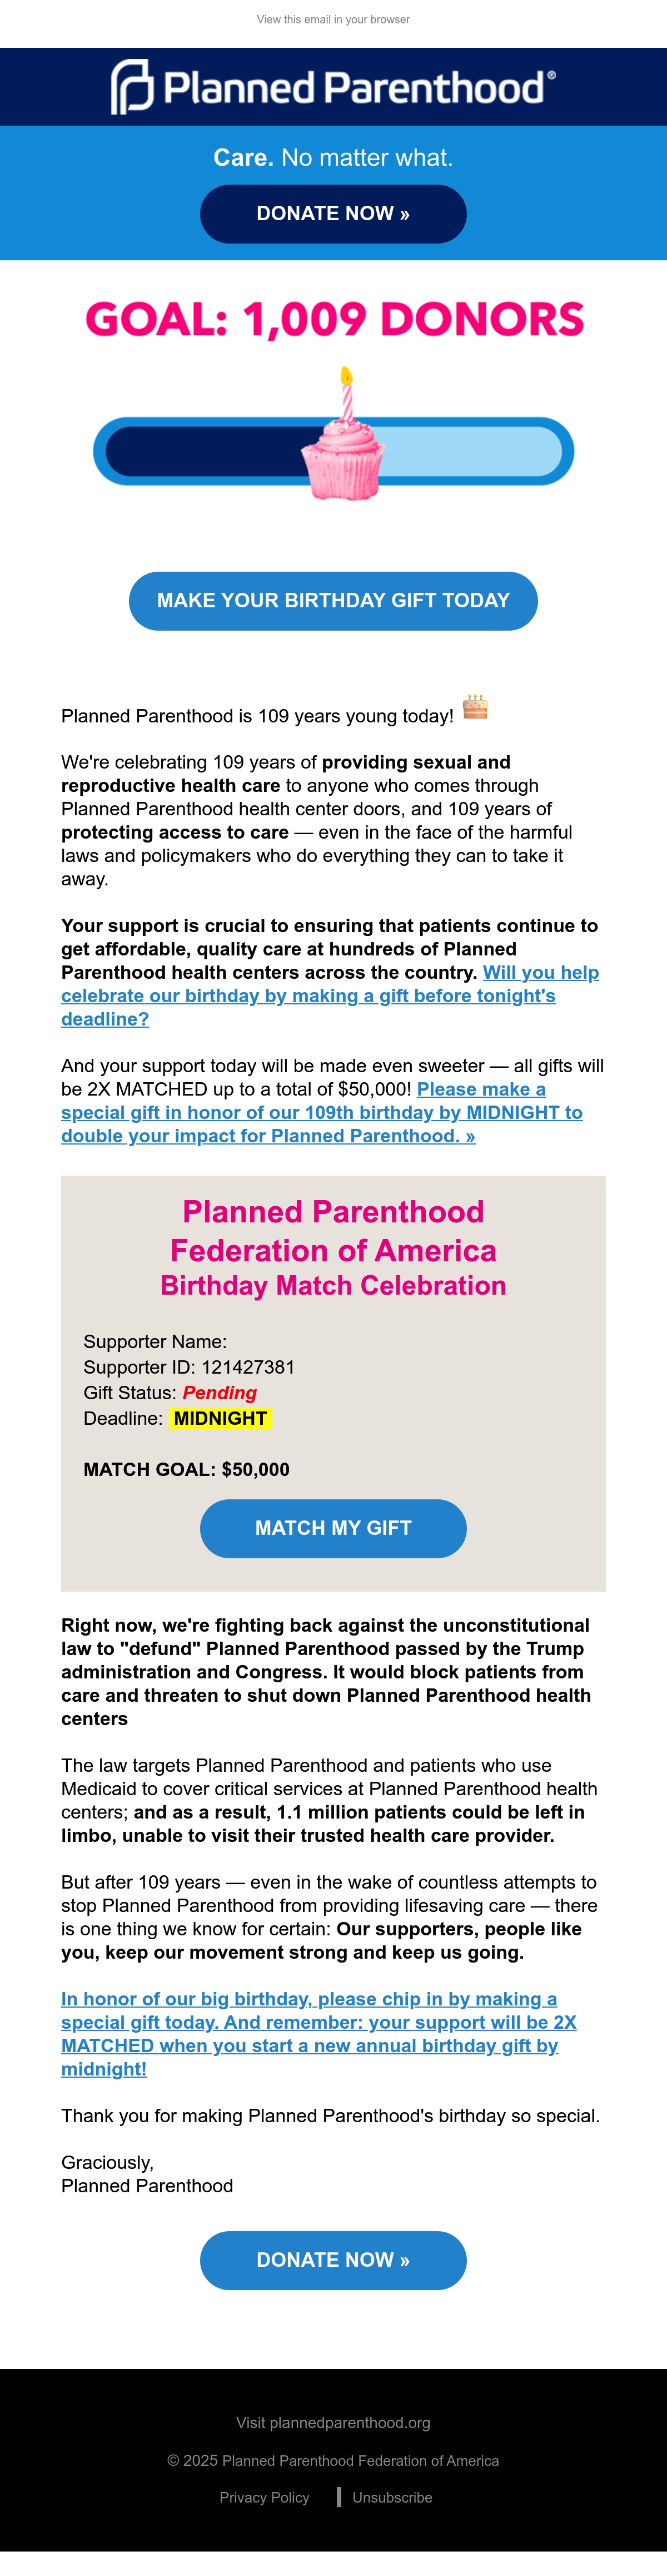Image resolution: width=667 pixels, height=2576 pixels.
Task: Open the special gift 109th birthday link
Action: (322, 1113)
